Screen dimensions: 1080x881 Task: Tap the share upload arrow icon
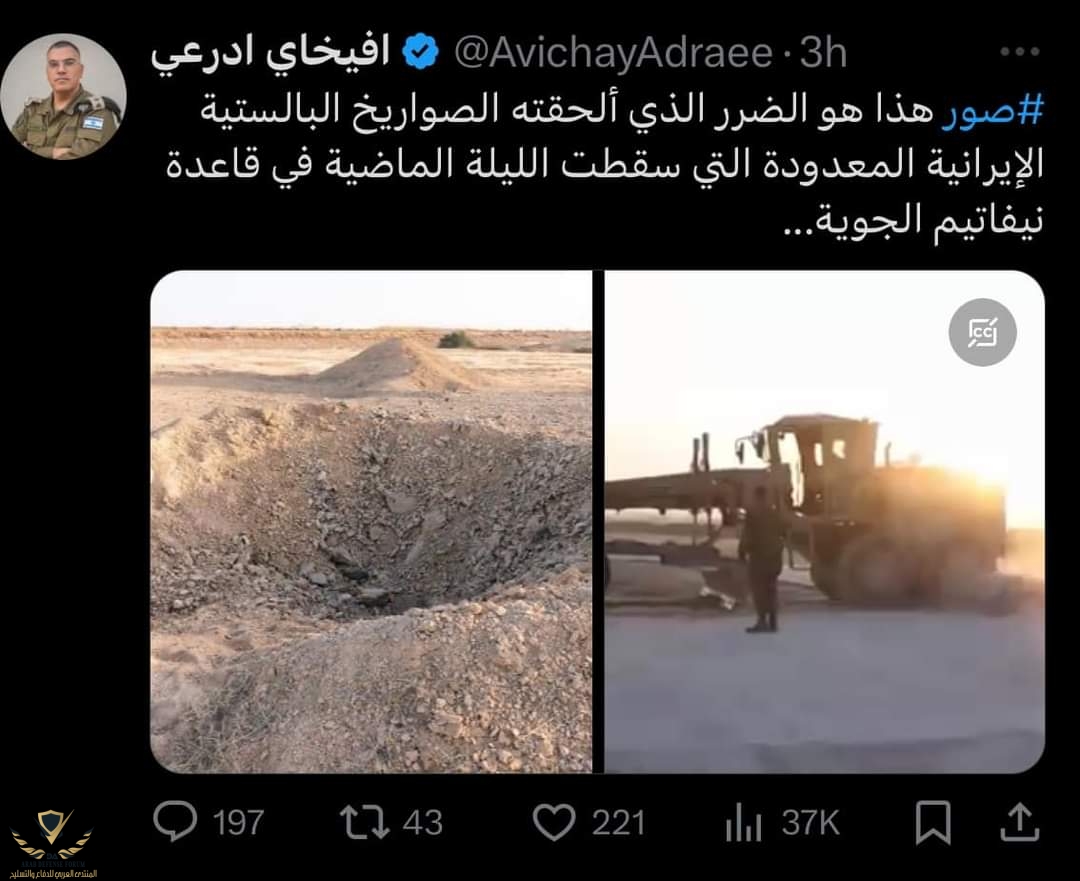pos(1019,822)
